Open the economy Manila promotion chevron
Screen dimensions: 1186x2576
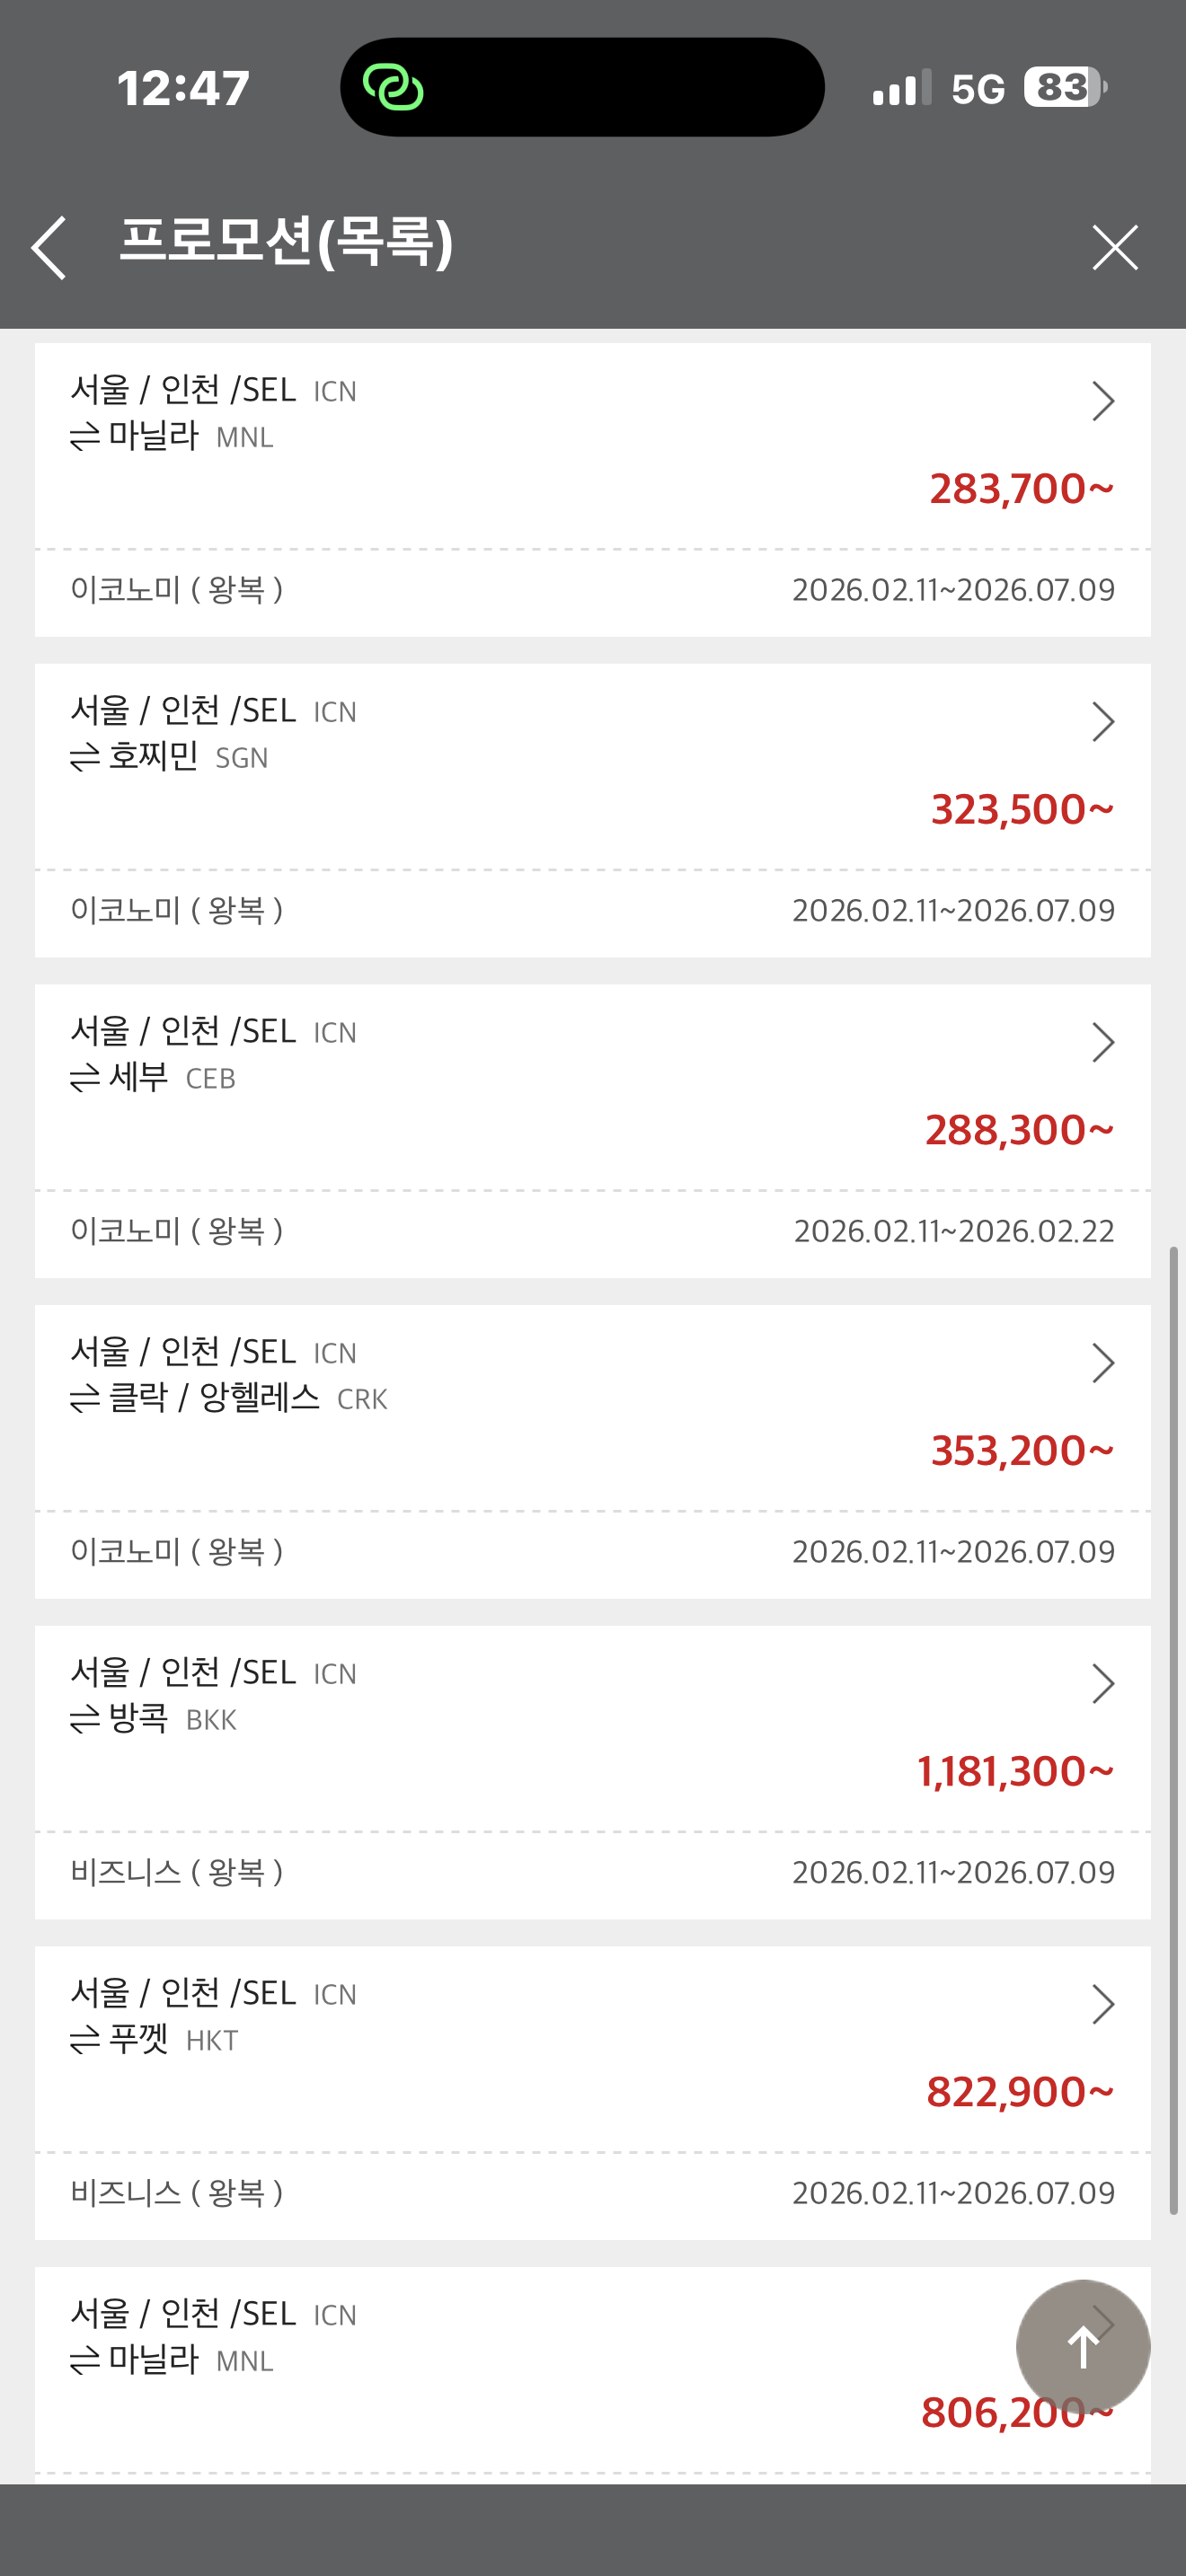[1102, 401]
